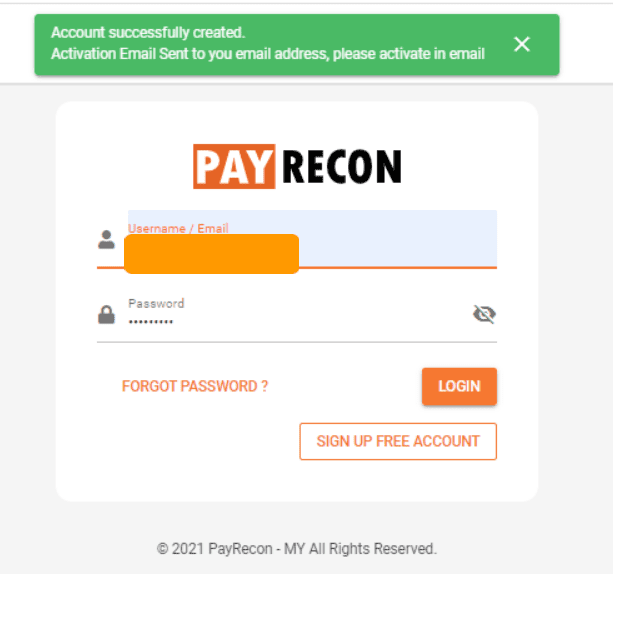Open the FORGOT PASSWORD ? link
Viewport: 625px width, 618px height.
(x=195, y=386)
